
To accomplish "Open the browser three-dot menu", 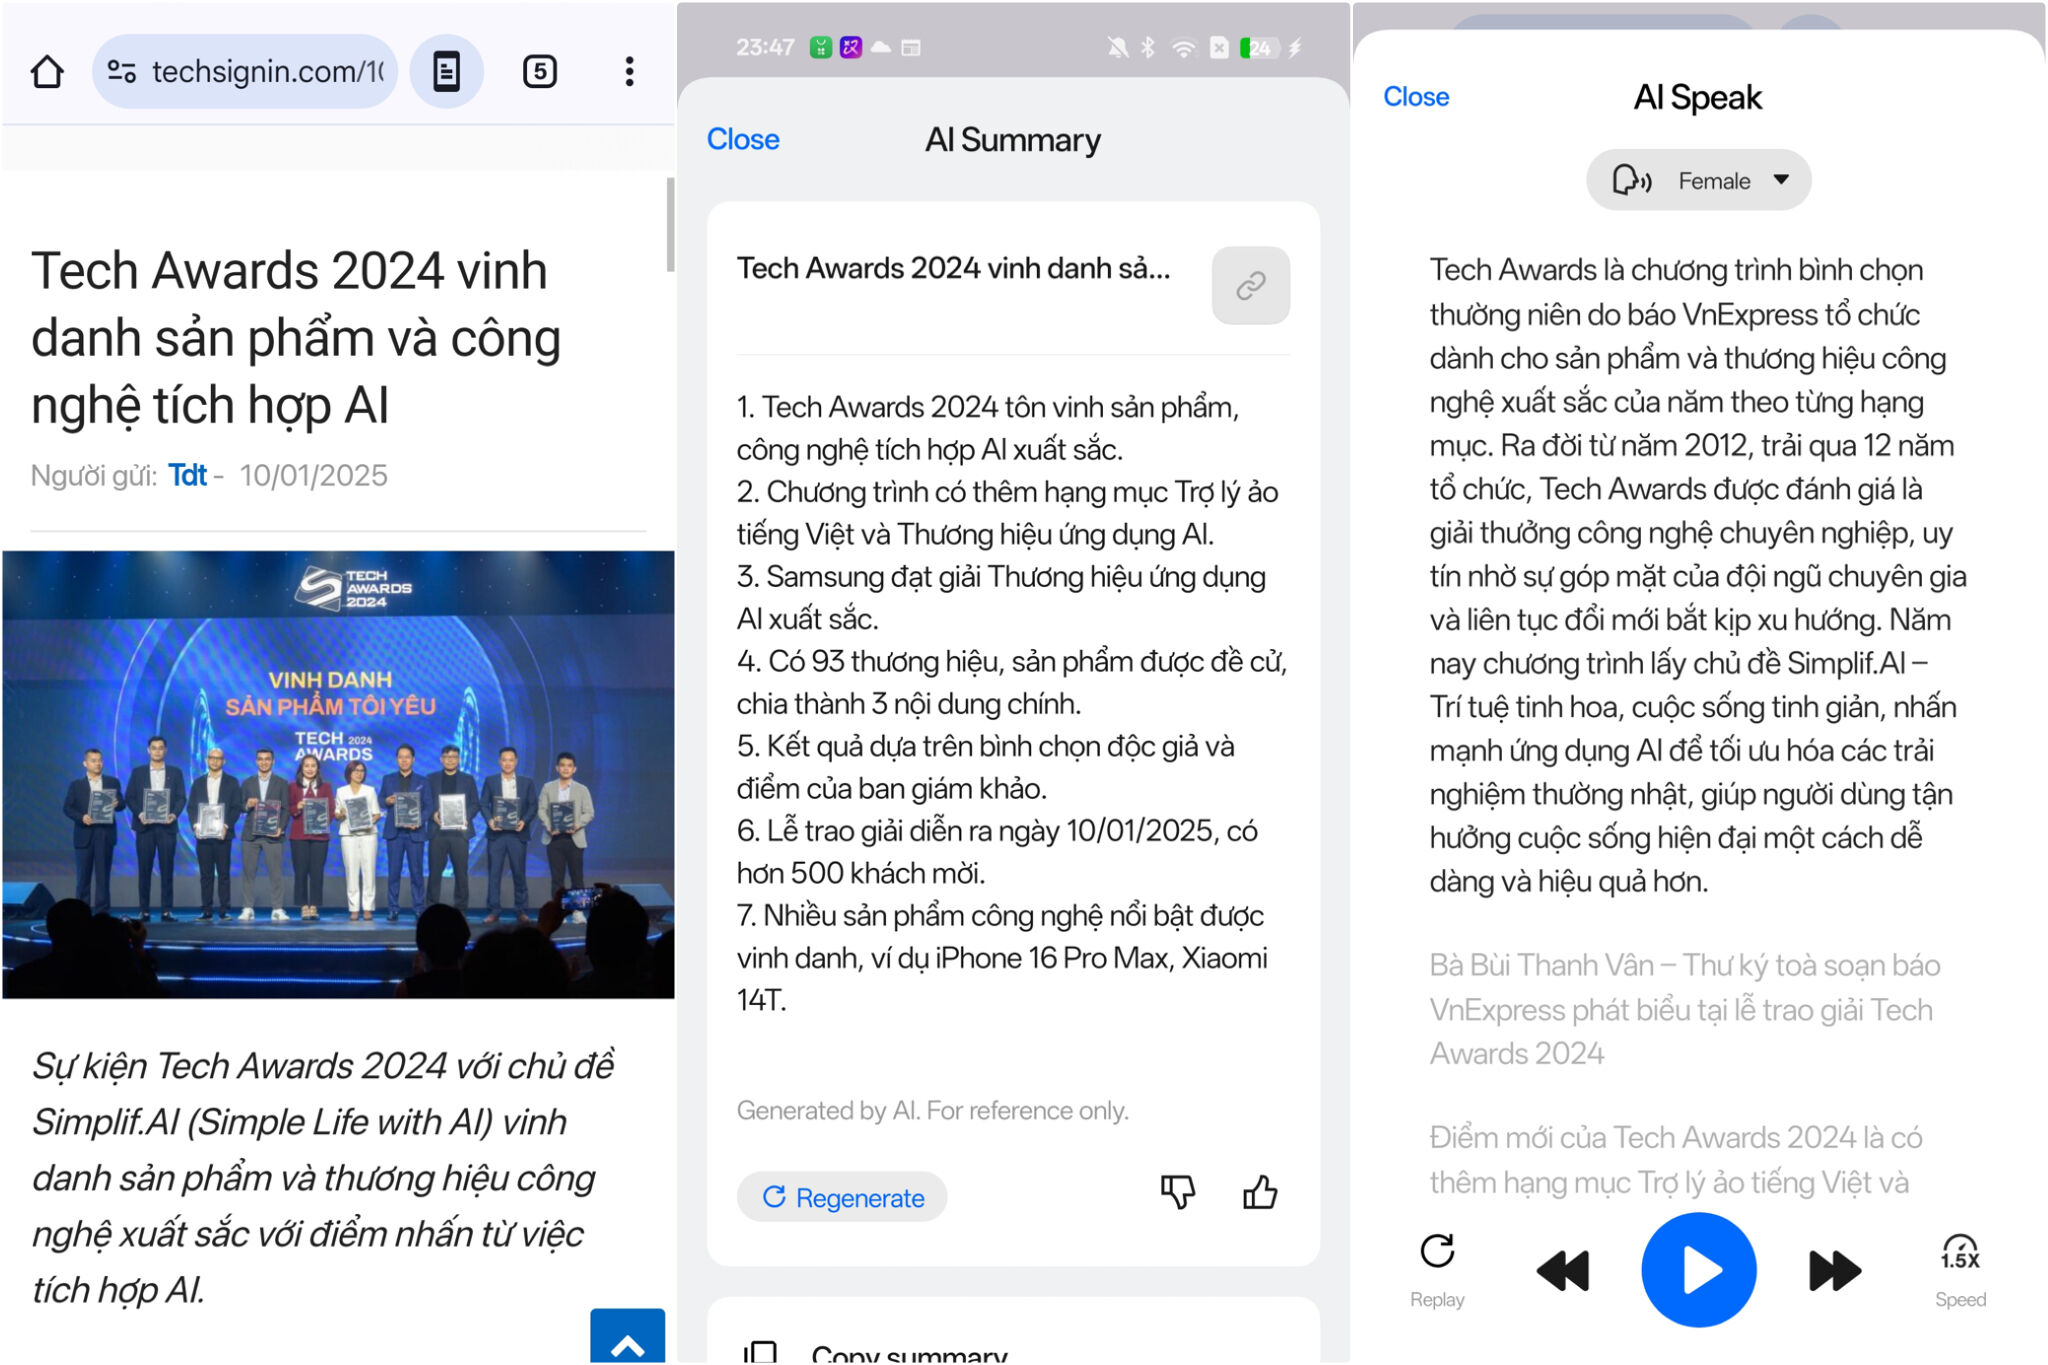I will (x=629, y=71).
